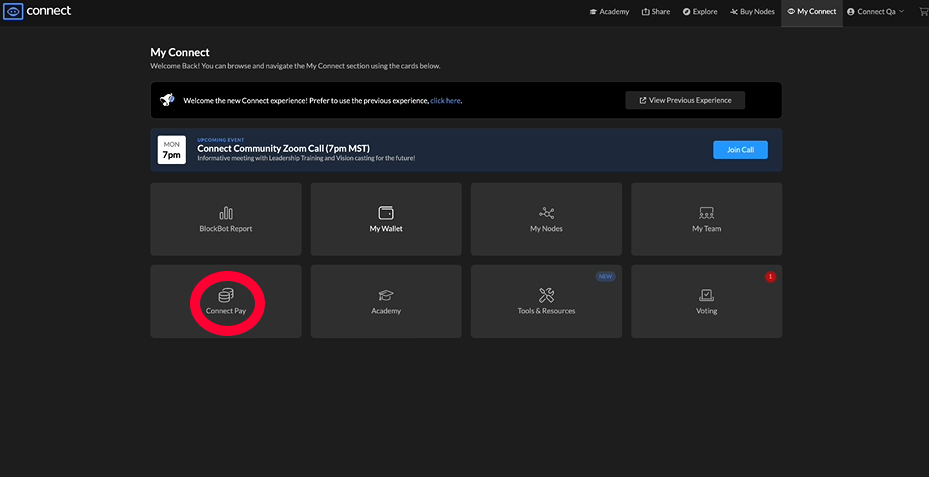
Task: Open the Share nav menu item
Action: [656, 12]
